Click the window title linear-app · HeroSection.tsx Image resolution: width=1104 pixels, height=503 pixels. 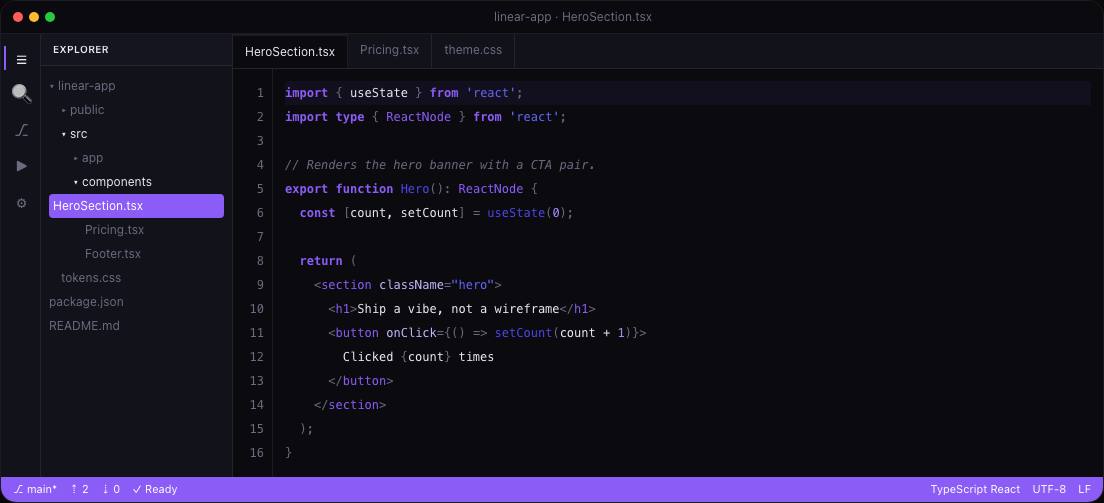[572, 17]
